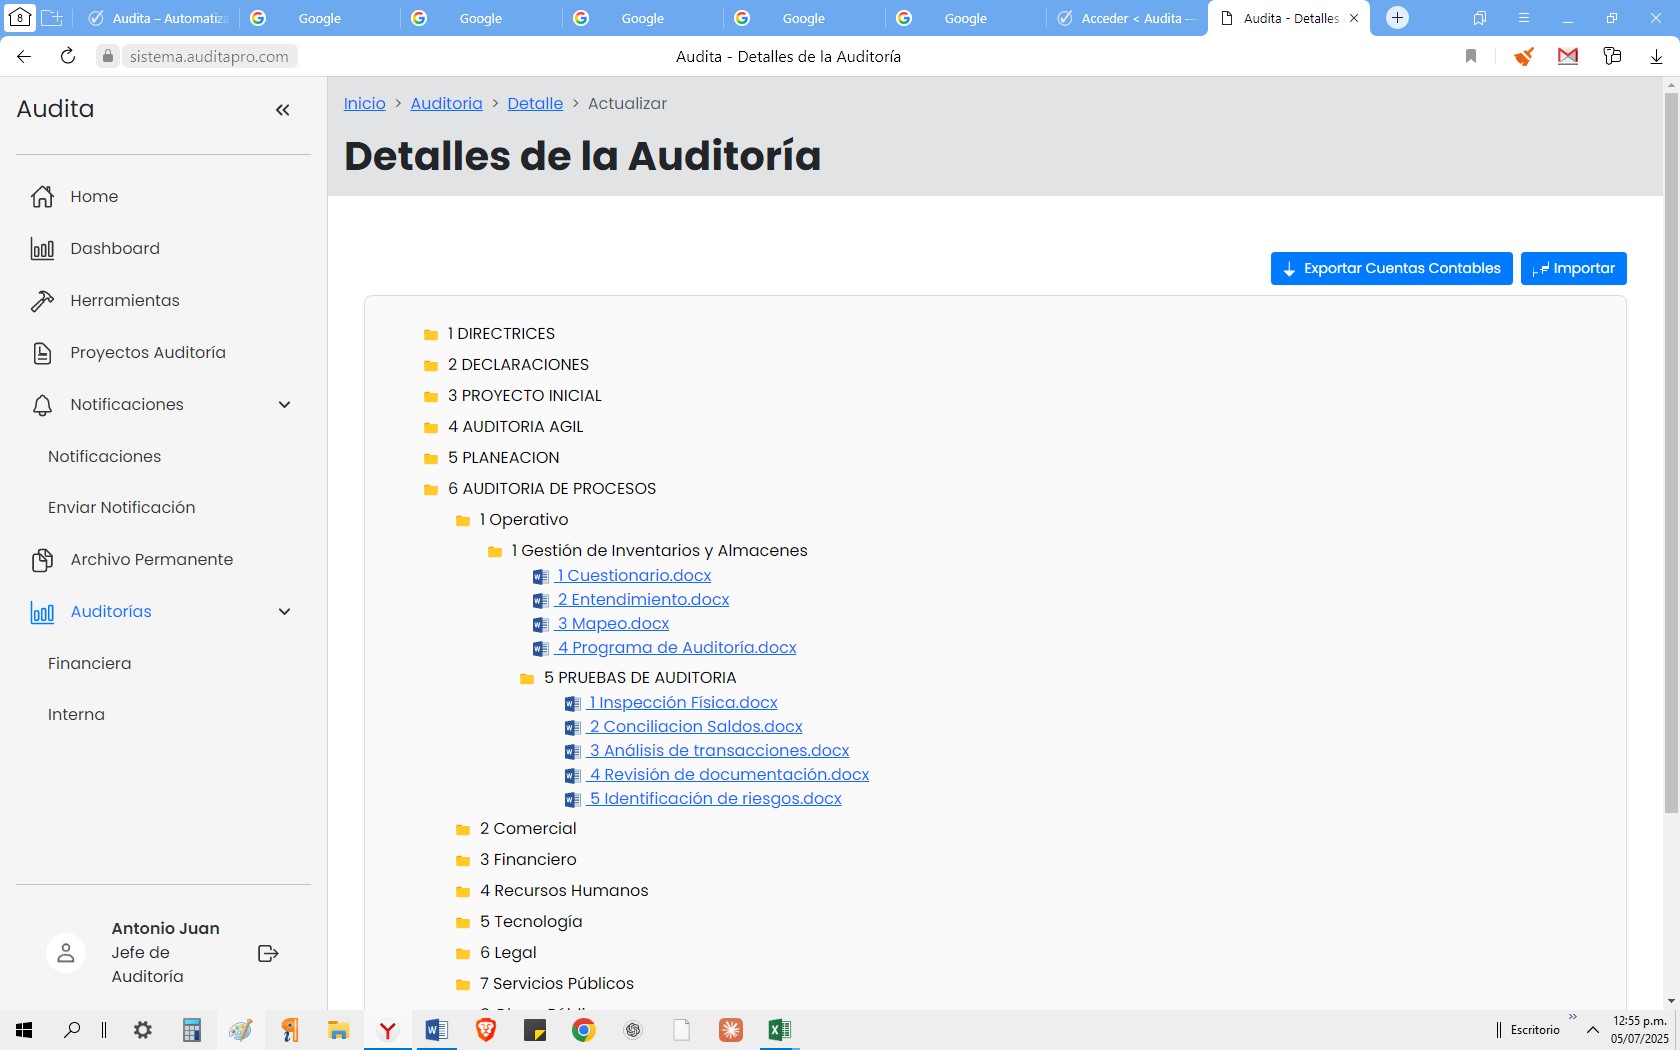Click the Notificaciones bell icon
The image size is (1680, 1050).
click(x=42, y=405)
